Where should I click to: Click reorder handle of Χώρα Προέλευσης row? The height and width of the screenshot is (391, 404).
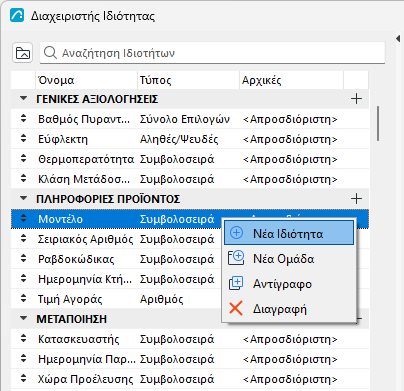pyautogui.click(x=23, y=379)
